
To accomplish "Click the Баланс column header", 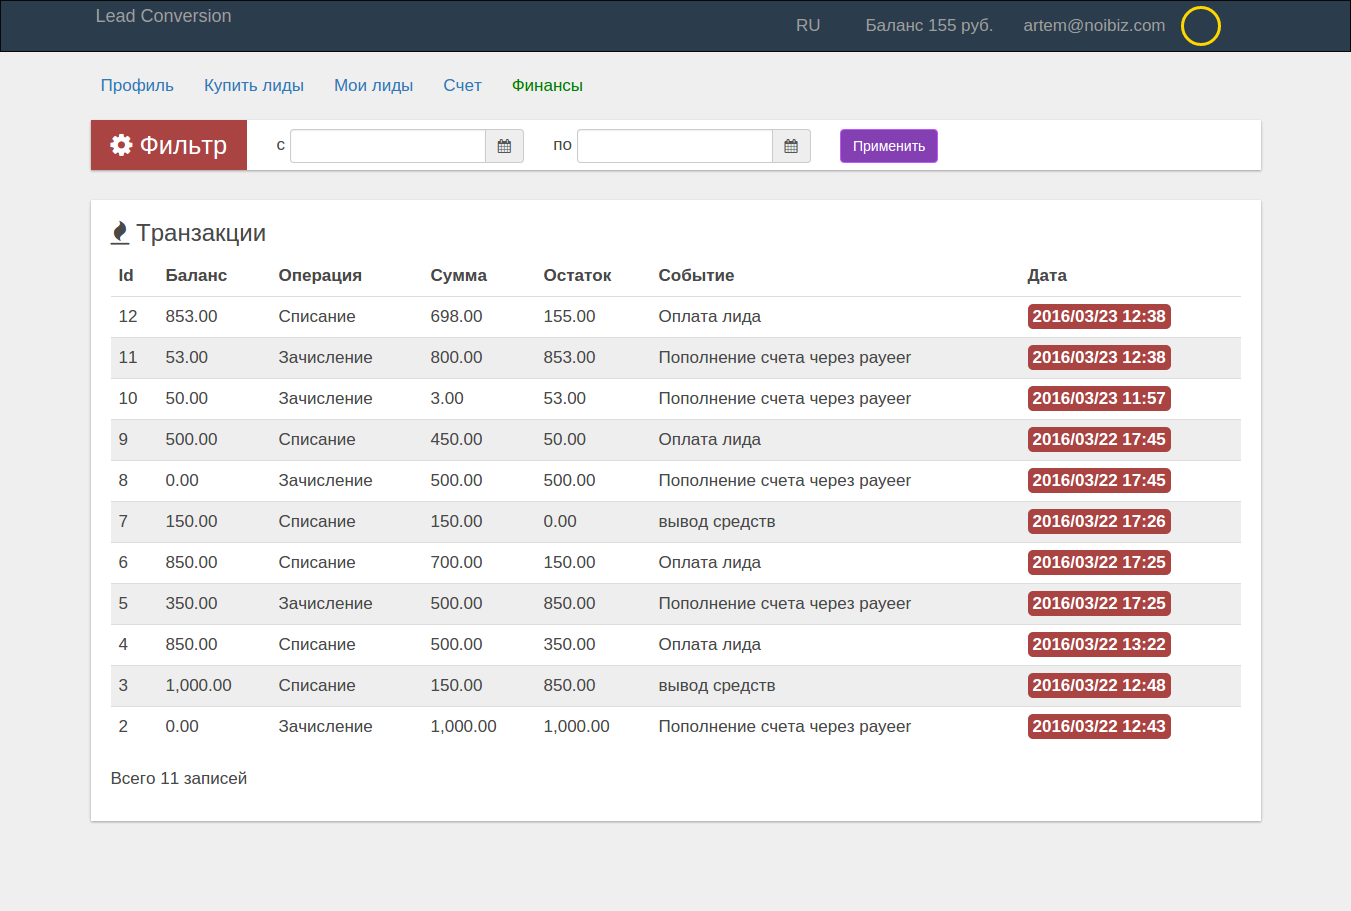I will click(196, 276).
